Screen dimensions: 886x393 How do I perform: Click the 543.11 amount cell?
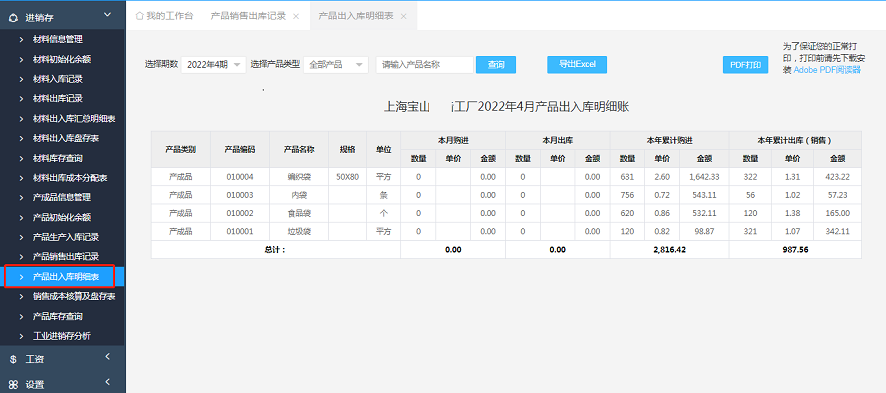click(x=704, y=195)
